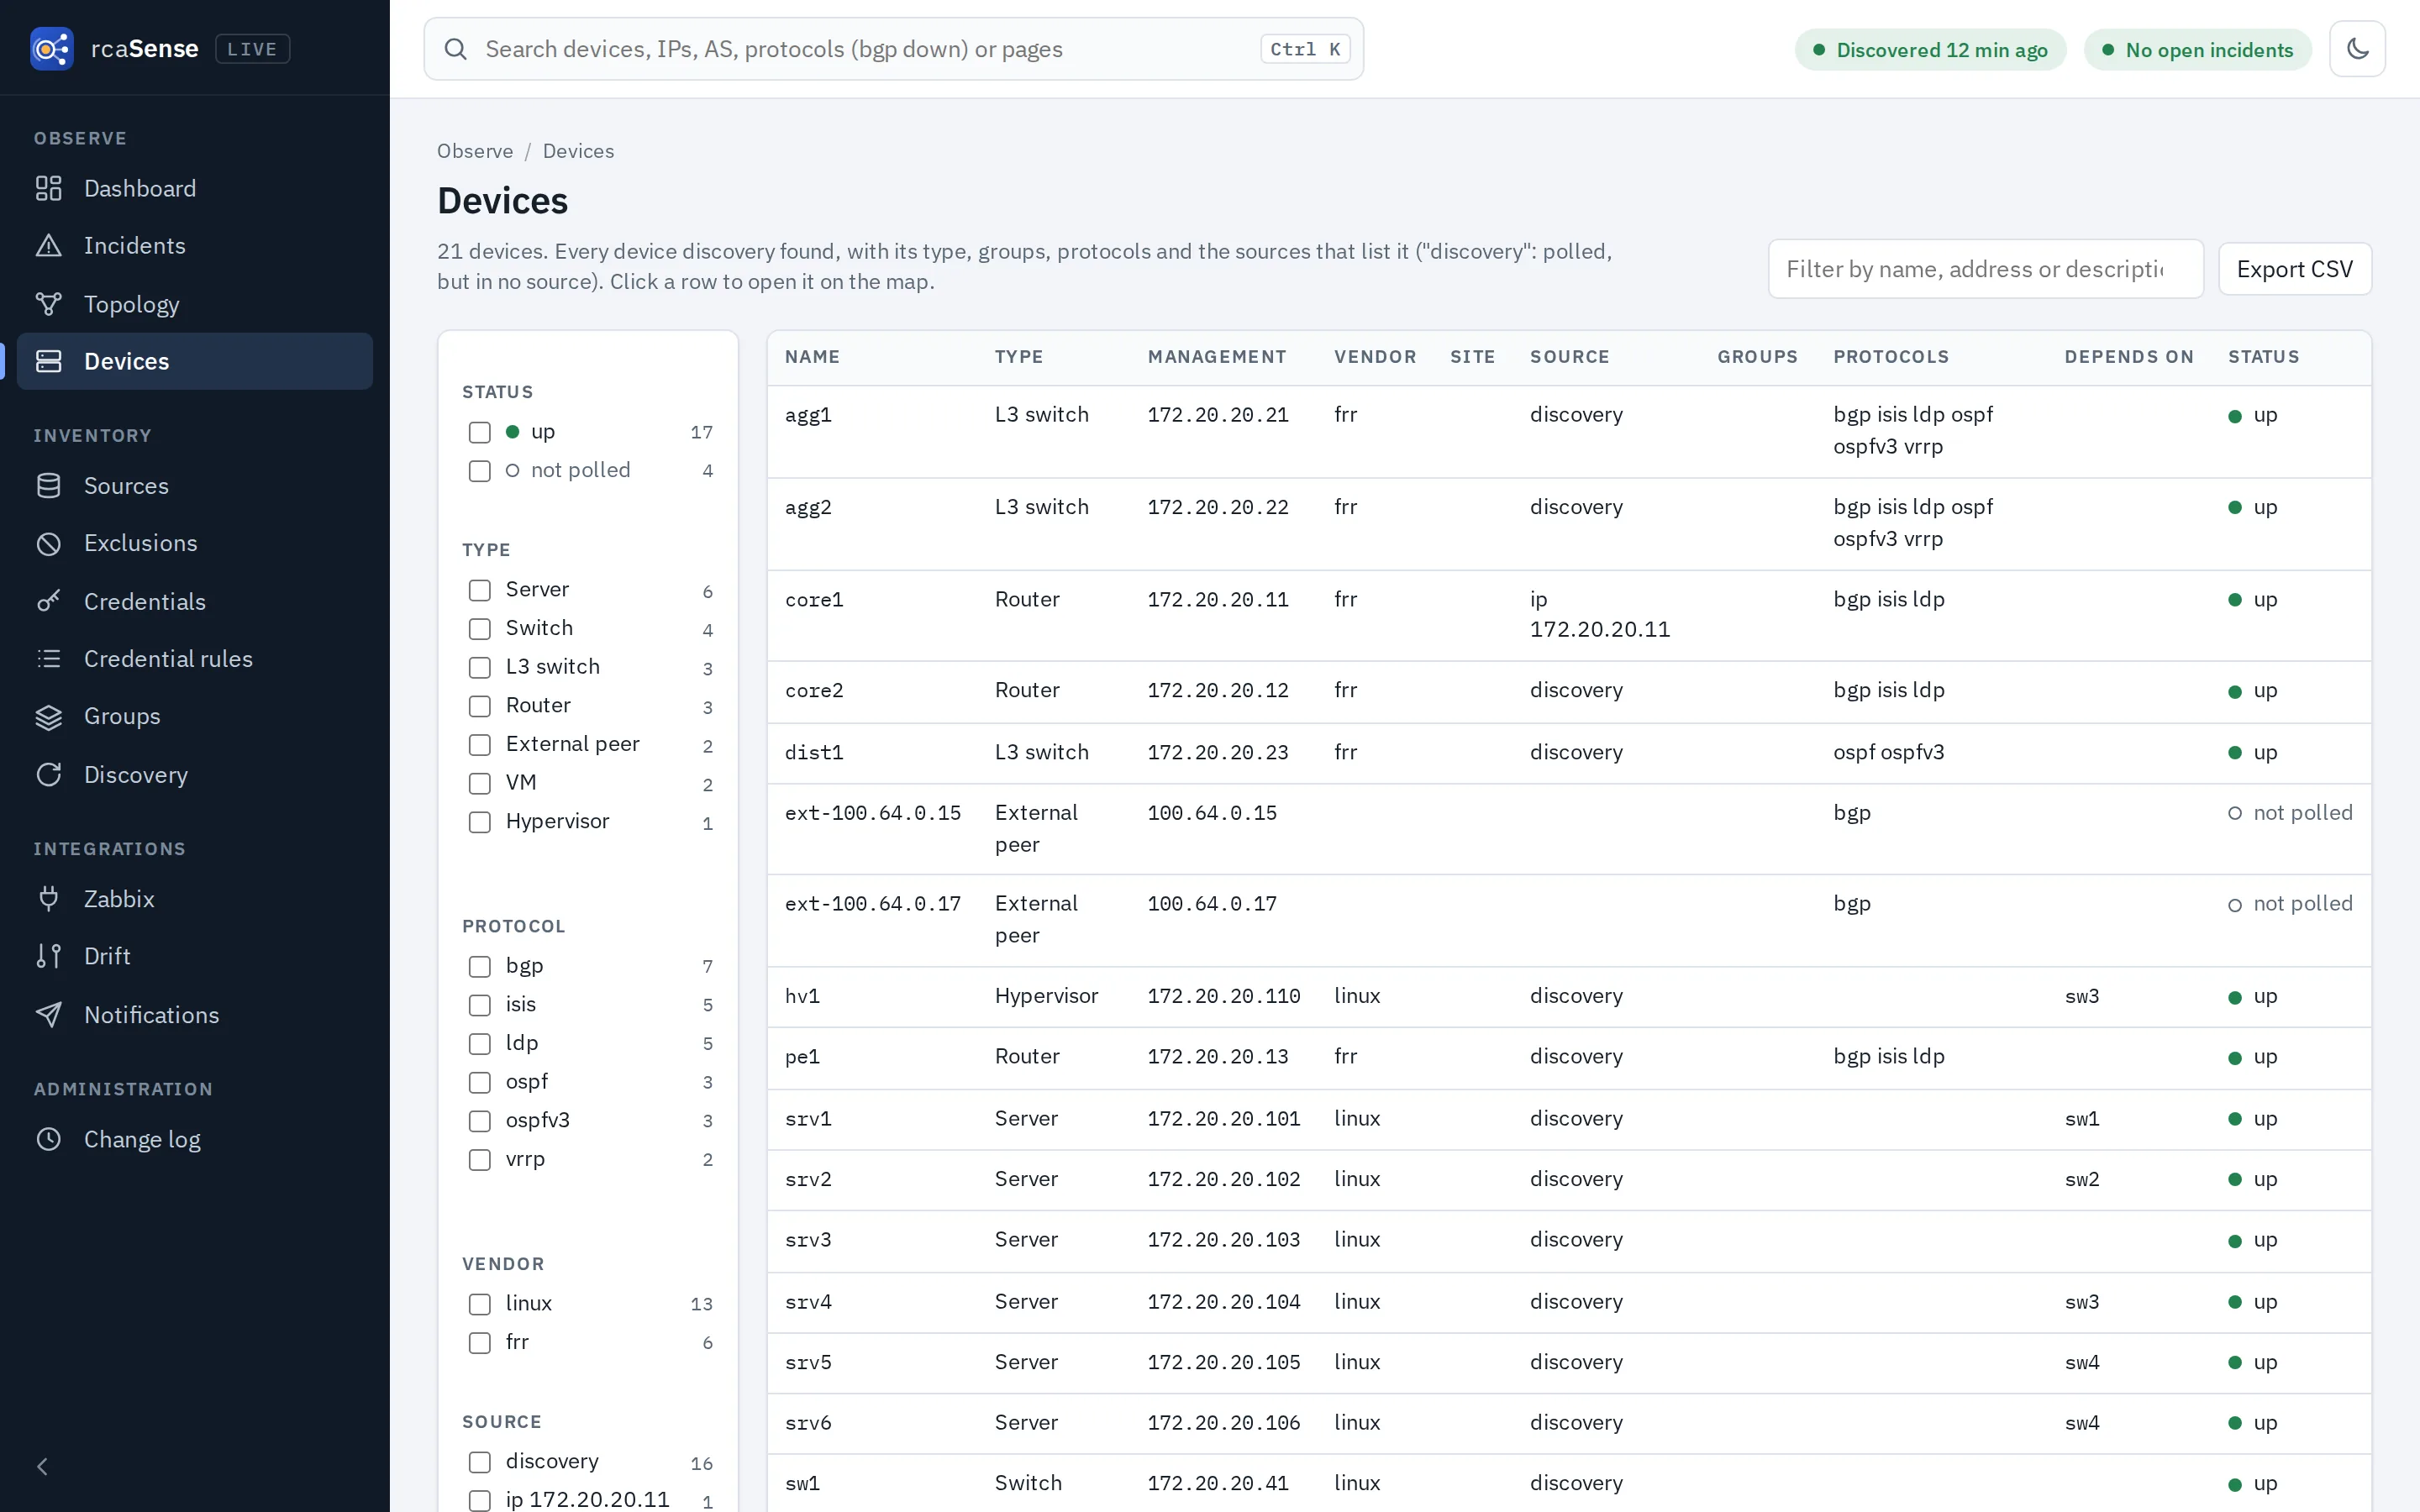This screenshot has width=2420, height=1512.
Task: Go to the Notifications page
Action: click(195, 1015)
